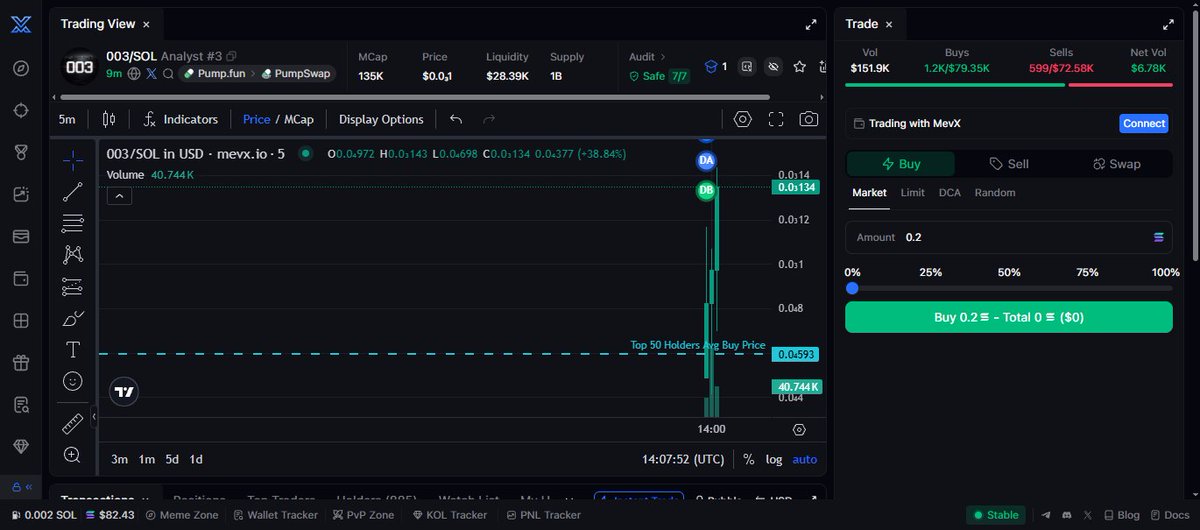
Task: Open chart settings hexagon icon
Action: 742,119
